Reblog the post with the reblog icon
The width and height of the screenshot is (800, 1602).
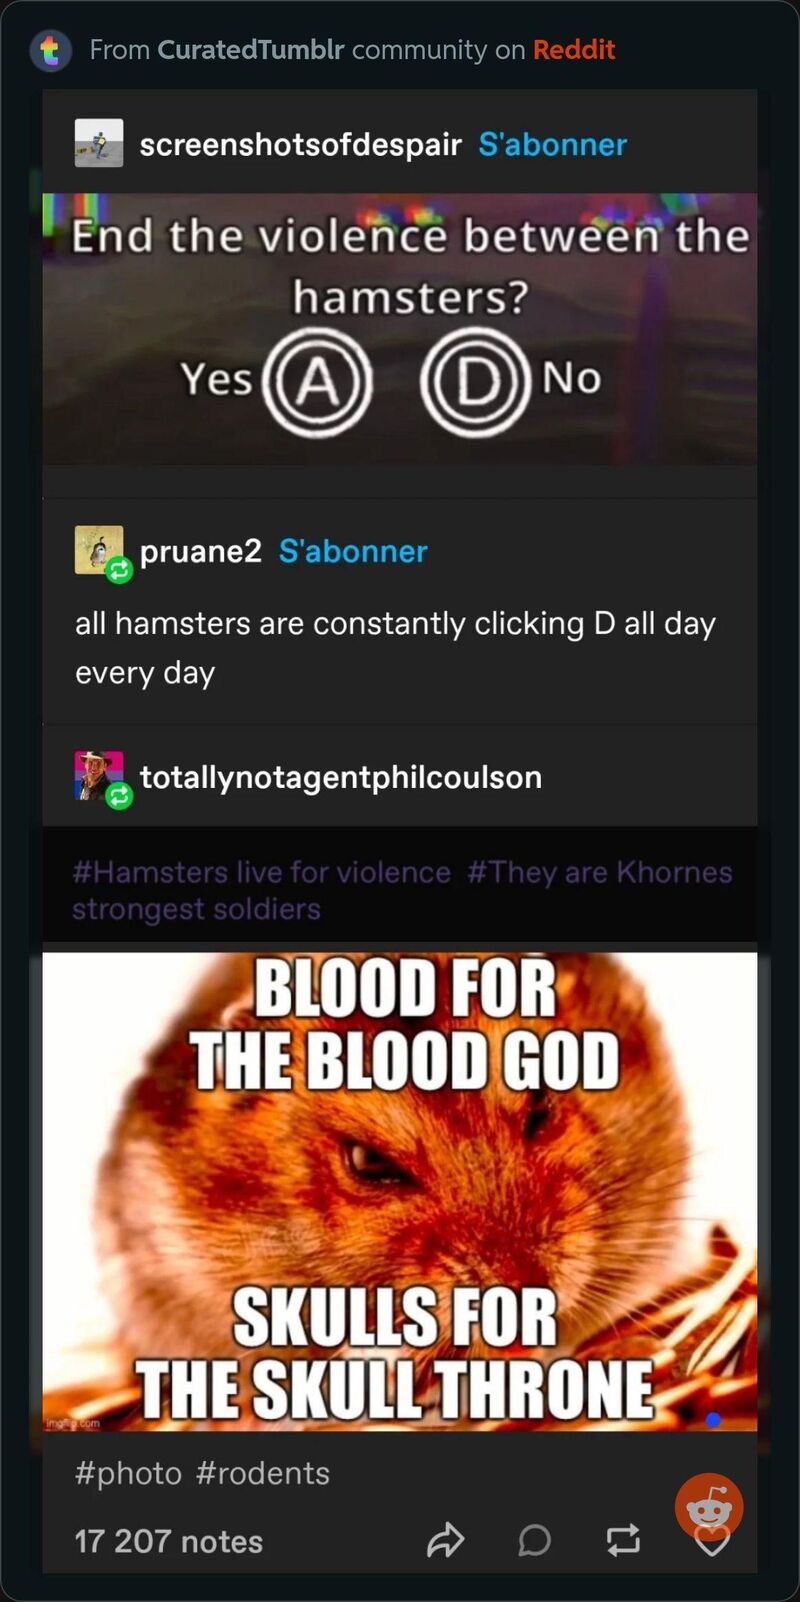(x=623, y=1541)
